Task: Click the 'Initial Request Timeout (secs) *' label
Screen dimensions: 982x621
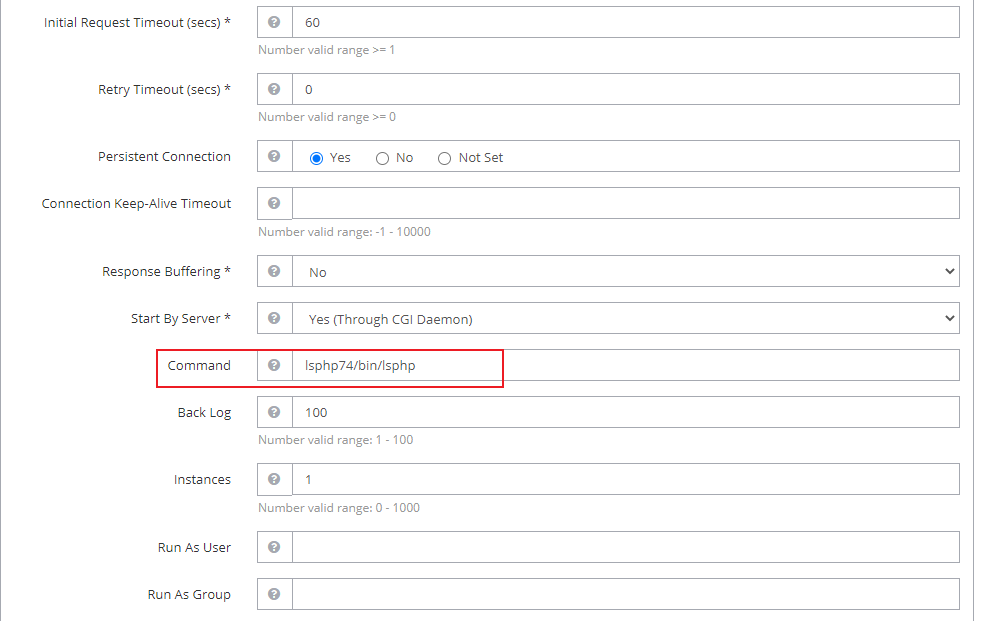Action: pyautogui.click(x=137, y=23)
